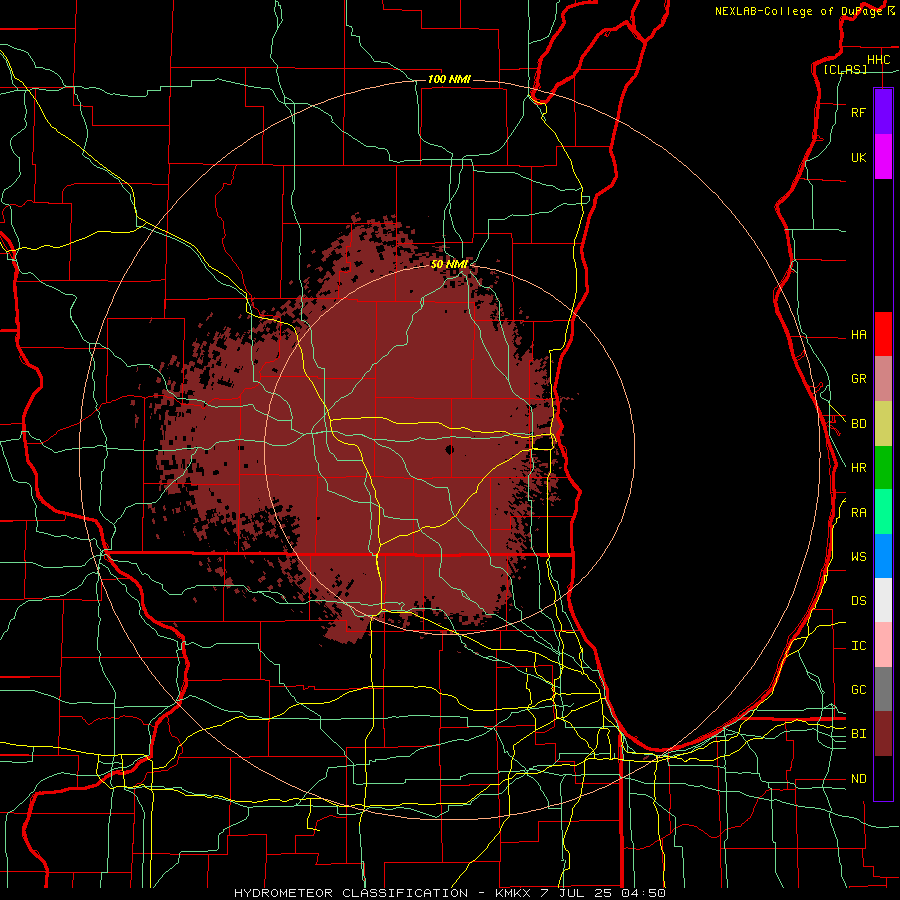Click the RA light-green legend swatch

click(883, 512)
